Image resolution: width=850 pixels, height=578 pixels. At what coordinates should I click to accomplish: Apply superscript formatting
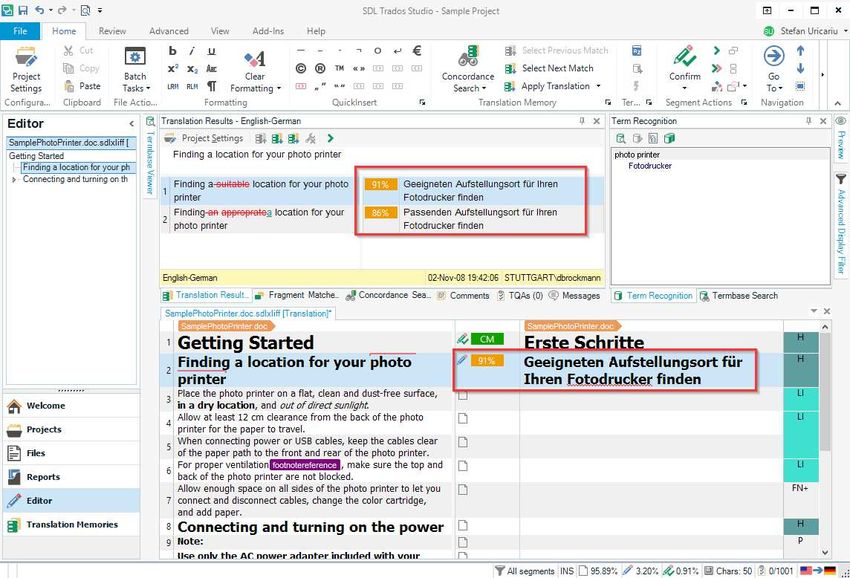pyautogui.click(x=173, y=68)
